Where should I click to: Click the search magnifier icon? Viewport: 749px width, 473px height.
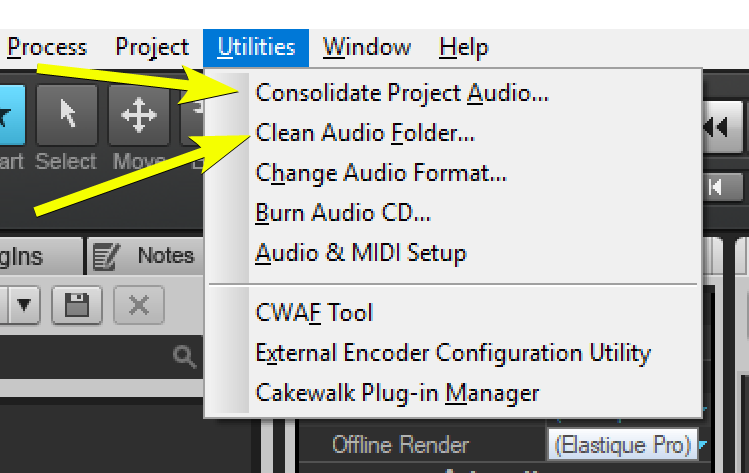point(183,355)
